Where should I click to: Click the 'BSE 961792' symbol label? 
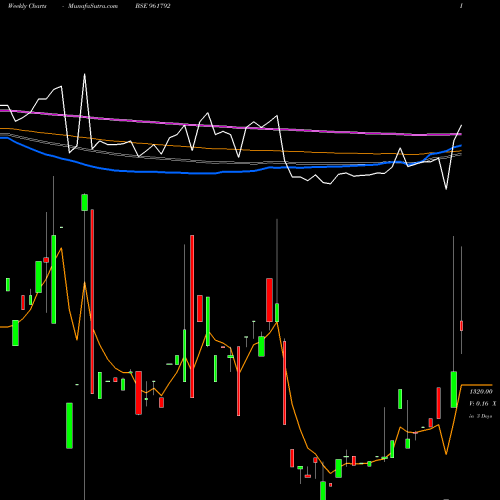[153, 6]
